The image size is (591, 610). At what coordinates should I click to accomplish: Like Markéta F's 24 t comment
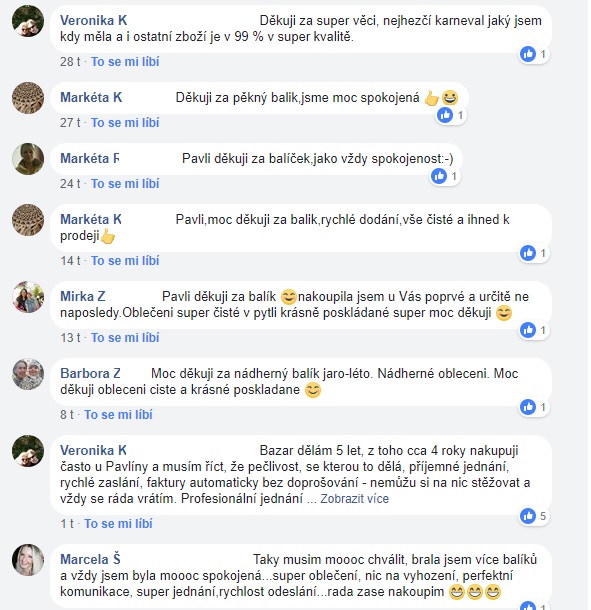click(x=125, y=183)
